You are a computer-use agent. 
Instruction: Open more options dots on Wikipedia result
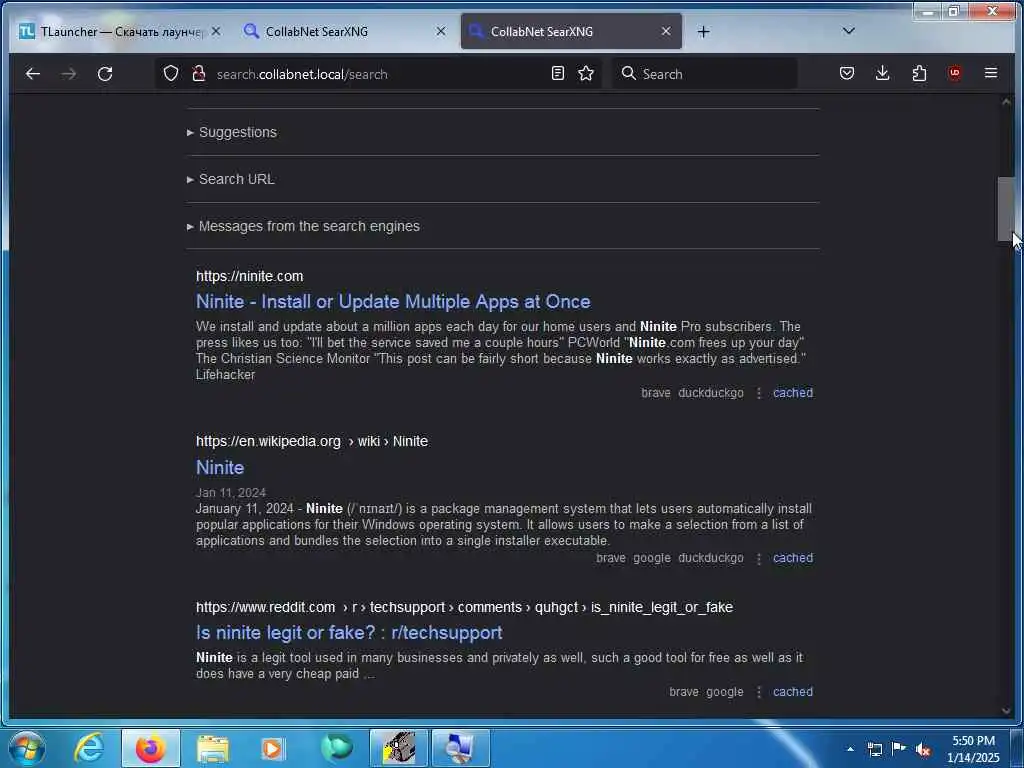click(759, 558)
